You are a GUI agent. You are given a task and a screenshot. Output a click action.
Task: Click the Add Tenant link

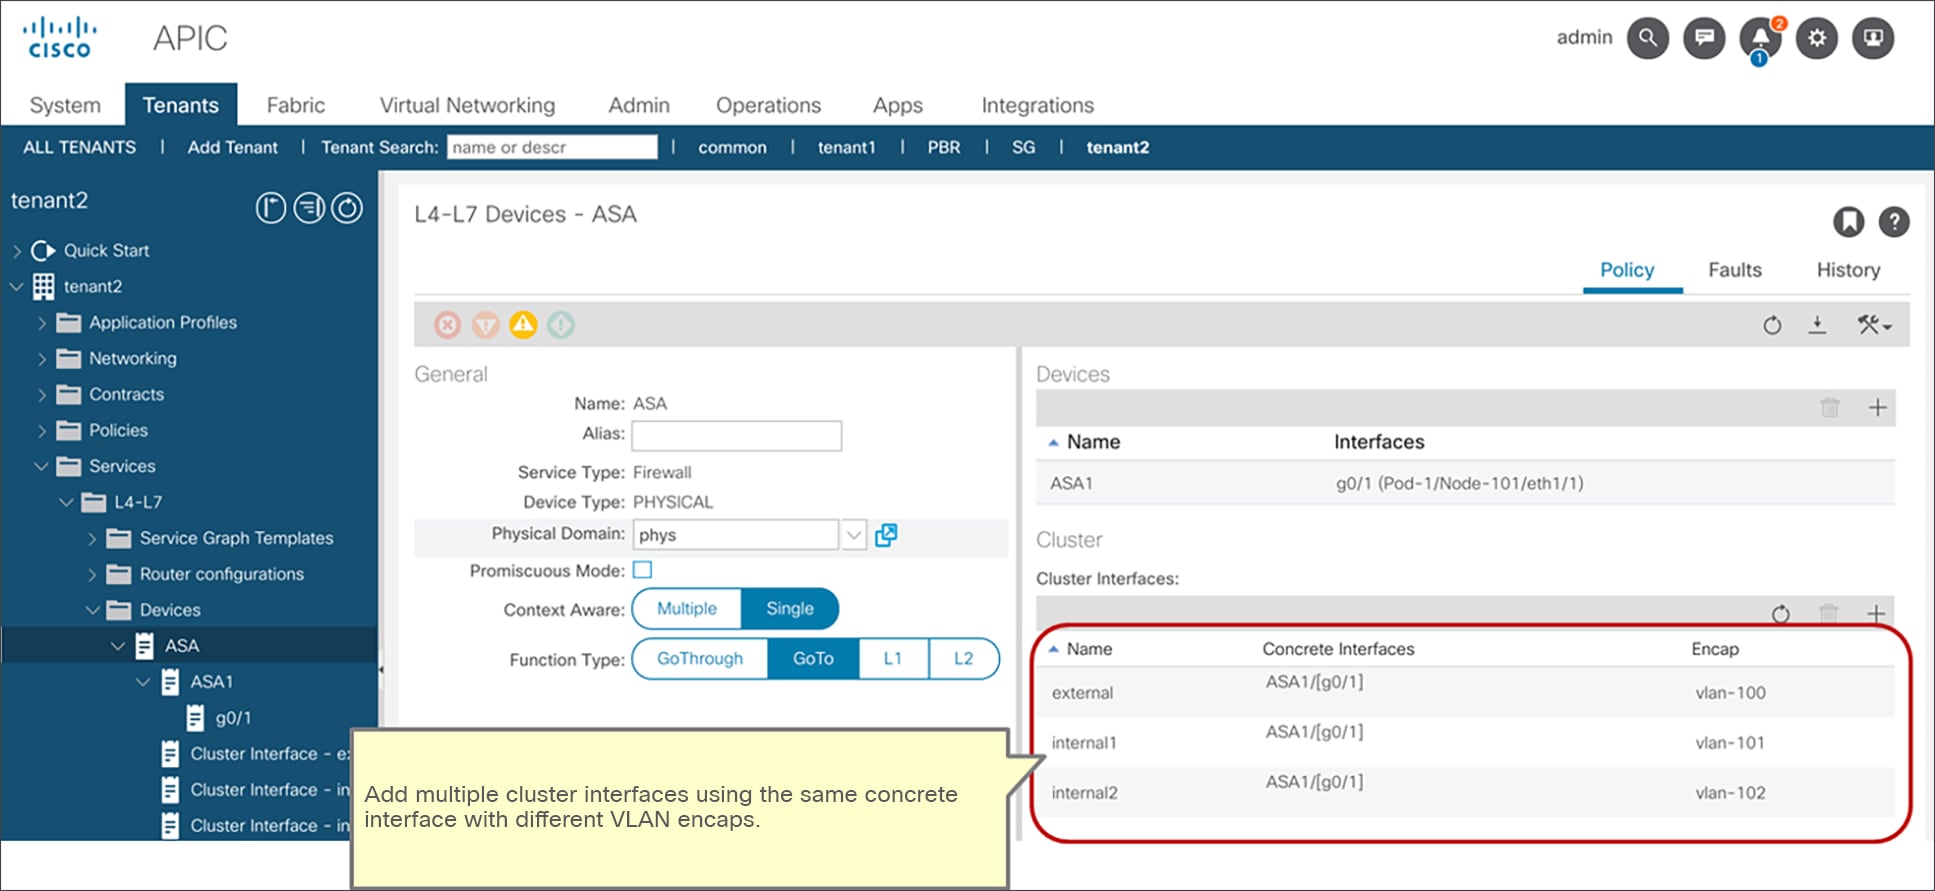[233, 147]
